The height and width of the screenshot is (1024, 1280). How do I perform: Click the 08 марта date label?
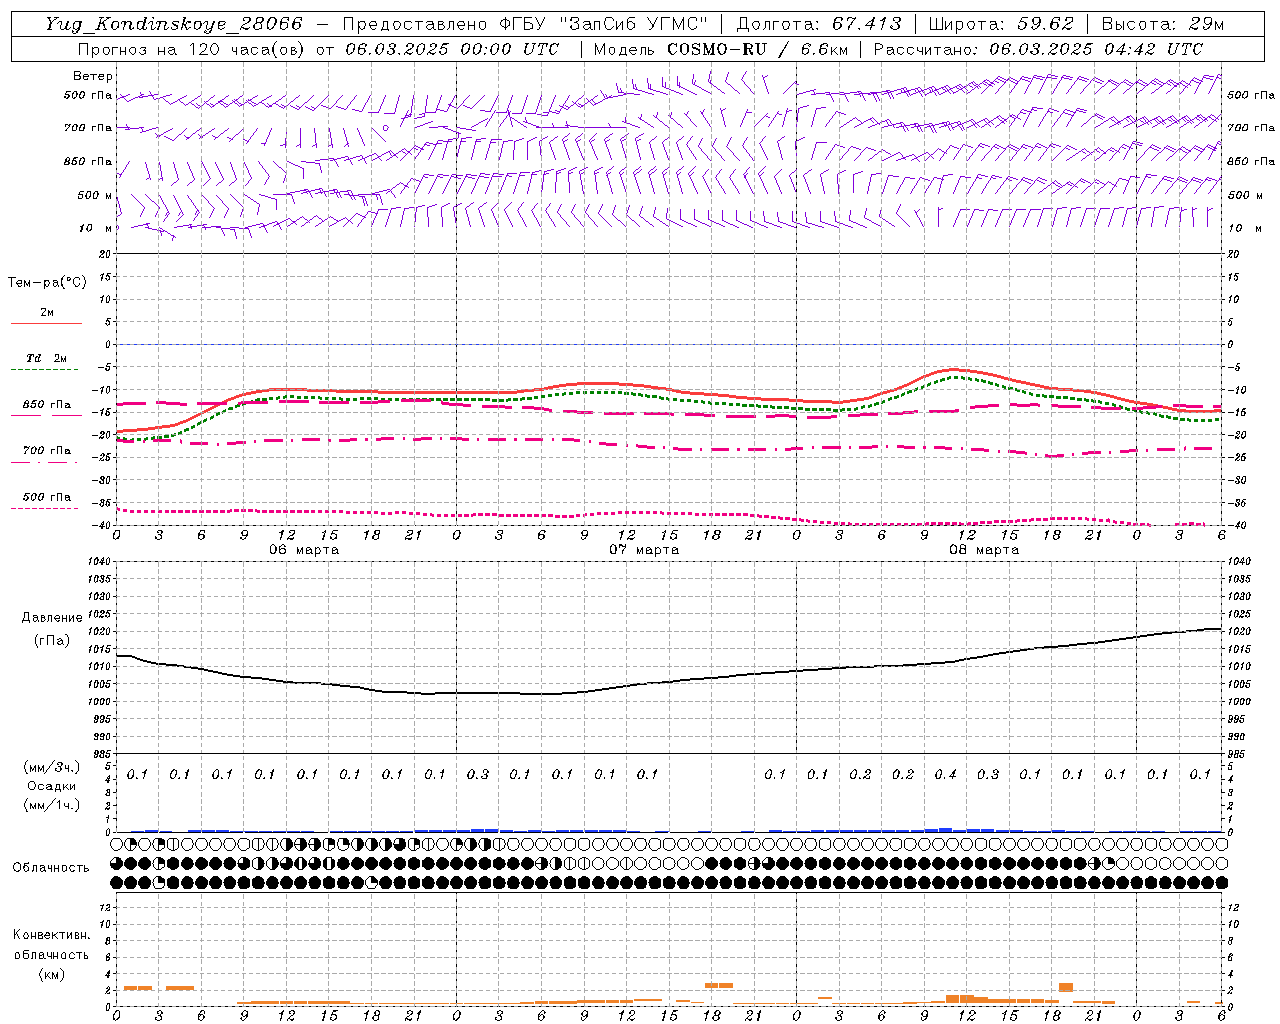click(x=984, y=550)
